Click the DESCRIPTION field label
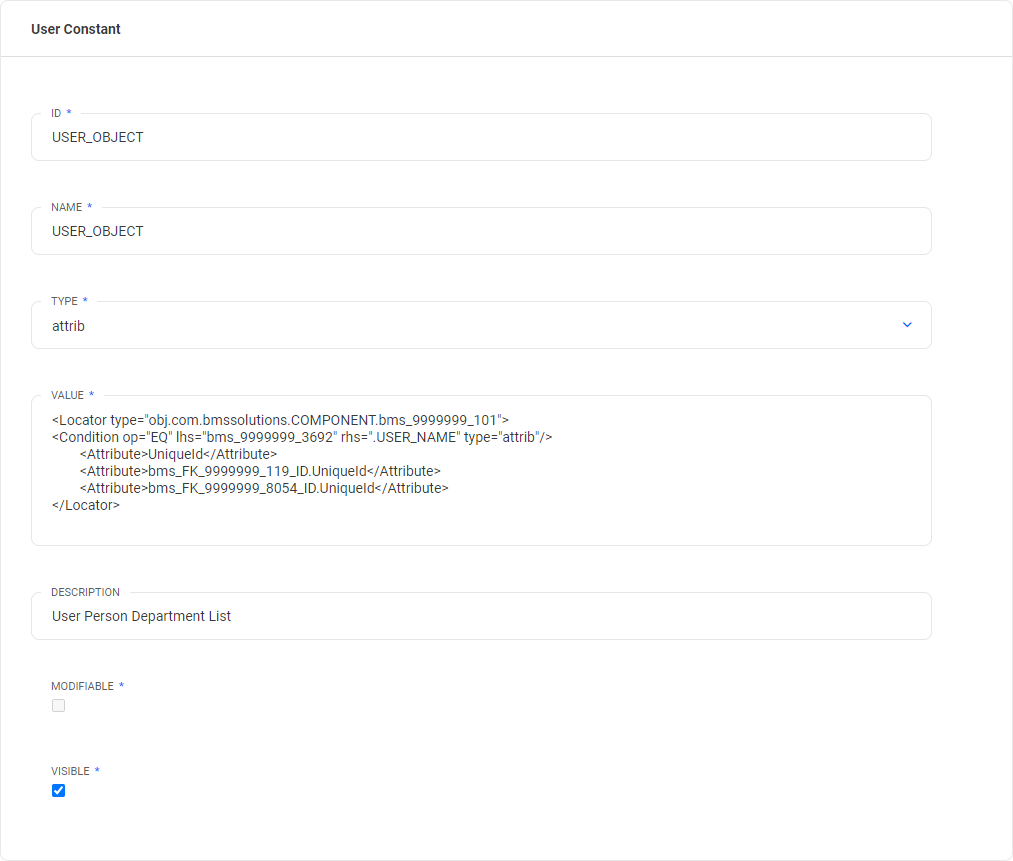 click(x=85, y=592)
